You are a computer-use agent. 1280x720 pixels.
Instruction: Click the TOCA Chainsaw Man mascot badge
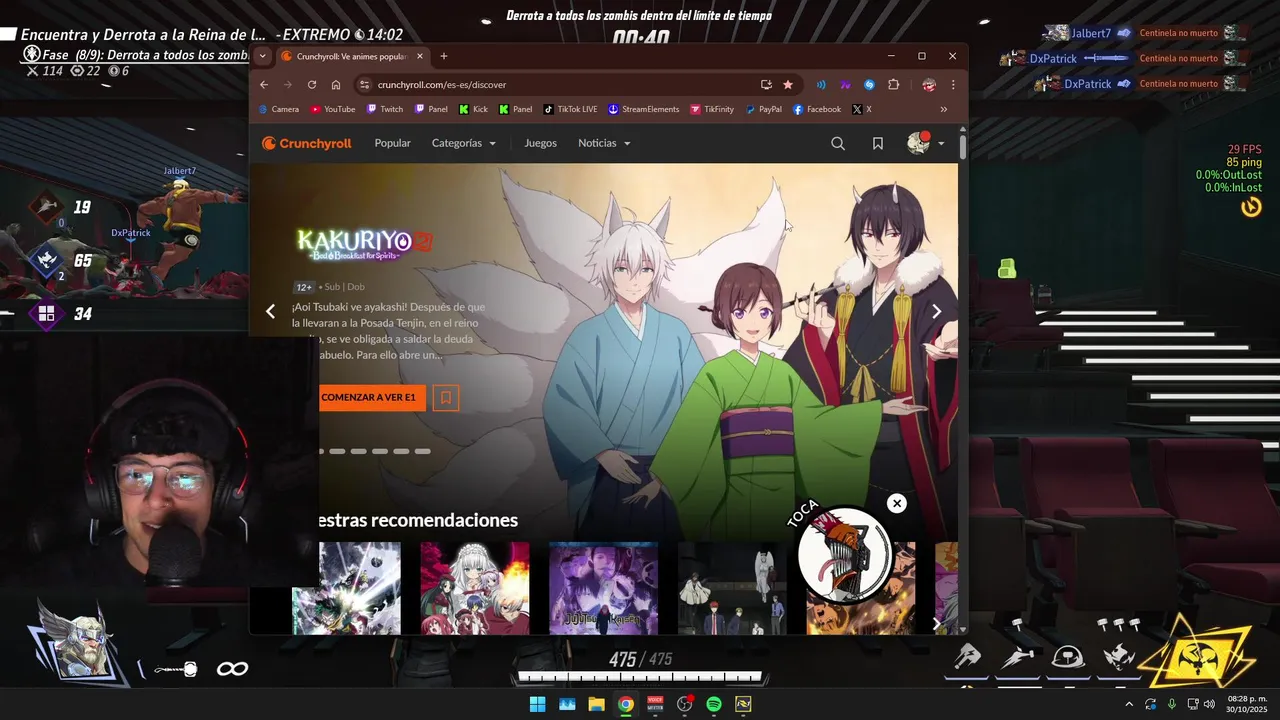coord(843,555)
